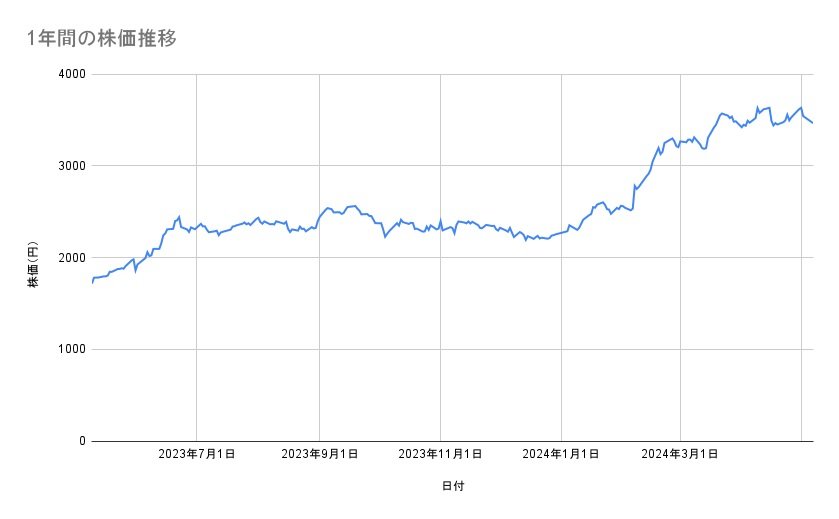Select the 2024年1月1日 date label
The image size is (839, 519).
pyautogui.click(x=561, y=454)
